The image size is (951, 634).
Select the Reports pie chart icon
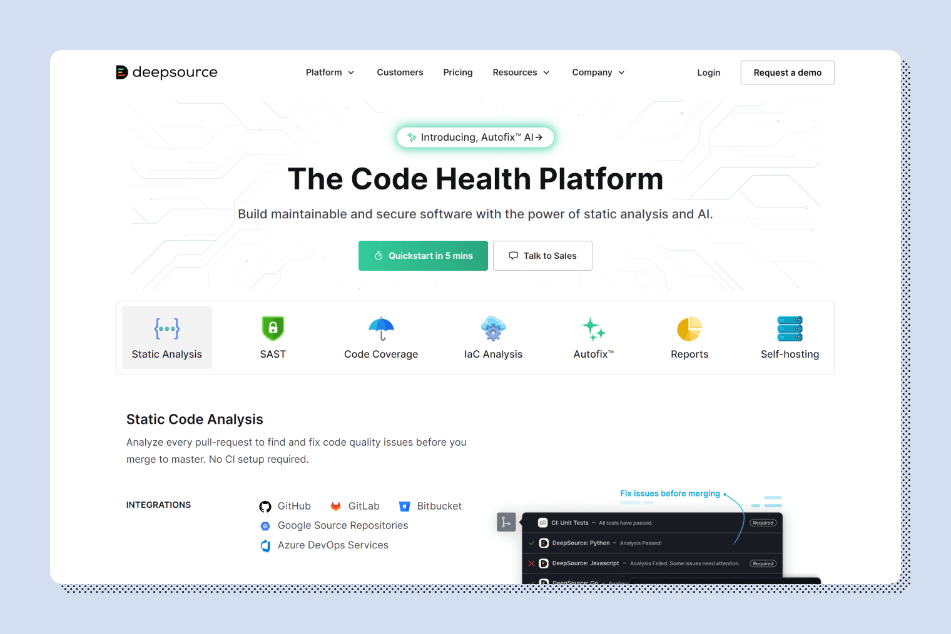point(690,328)
